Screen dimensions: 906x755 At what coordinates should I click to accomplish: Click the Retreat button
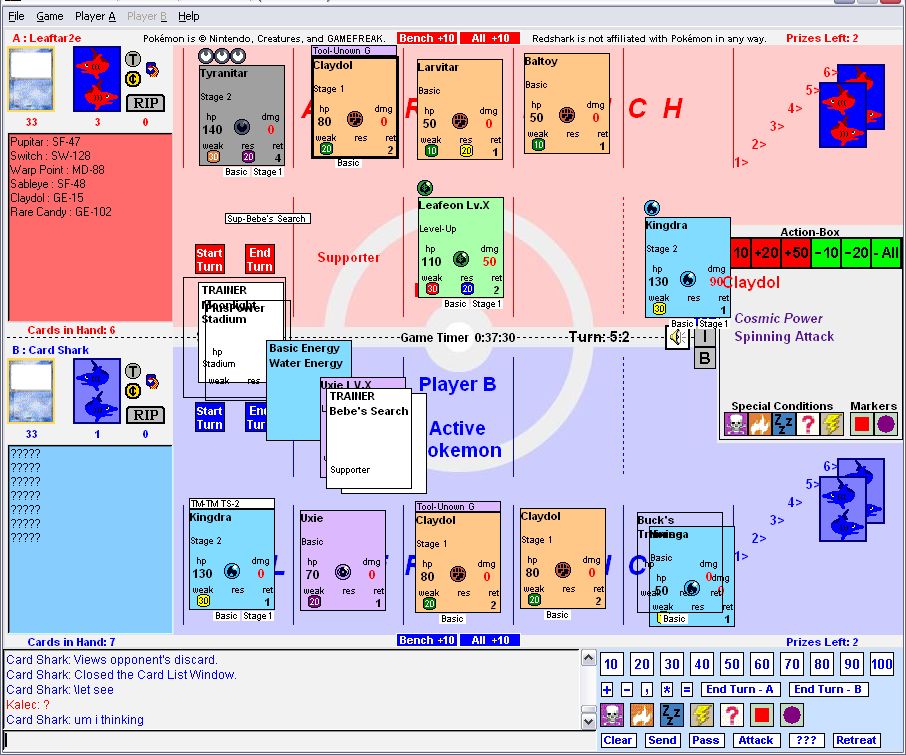coord(856,740)
